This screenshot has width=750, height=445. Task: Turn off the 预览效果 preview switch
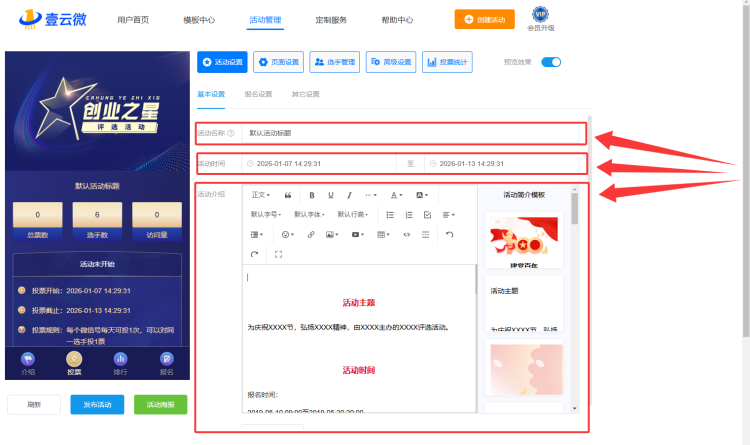point(551,62)
